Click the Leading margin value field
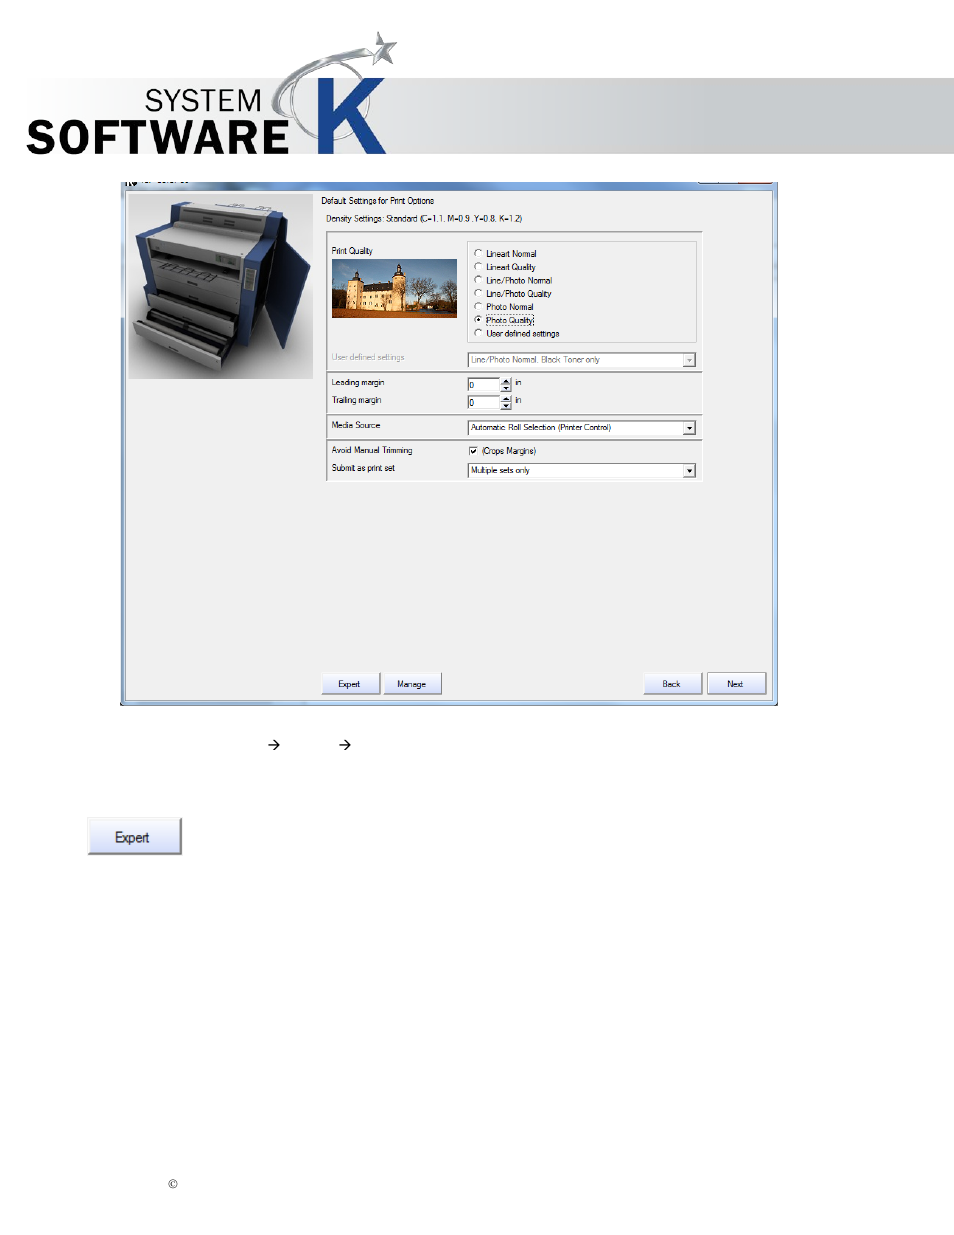The image size is (954, 1235). [x=483, y=385]
